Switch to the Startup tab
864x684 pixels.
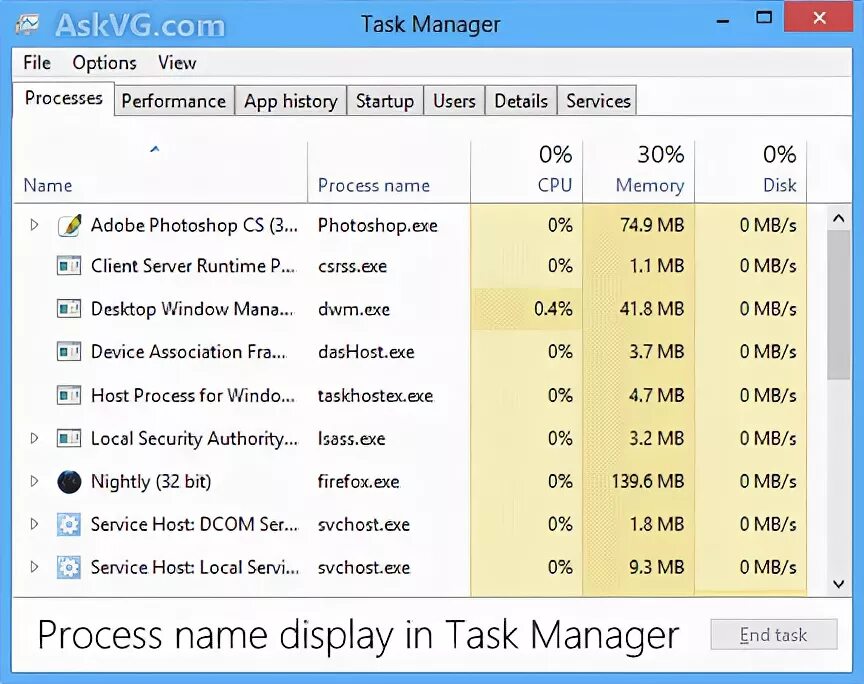point(385,101)
